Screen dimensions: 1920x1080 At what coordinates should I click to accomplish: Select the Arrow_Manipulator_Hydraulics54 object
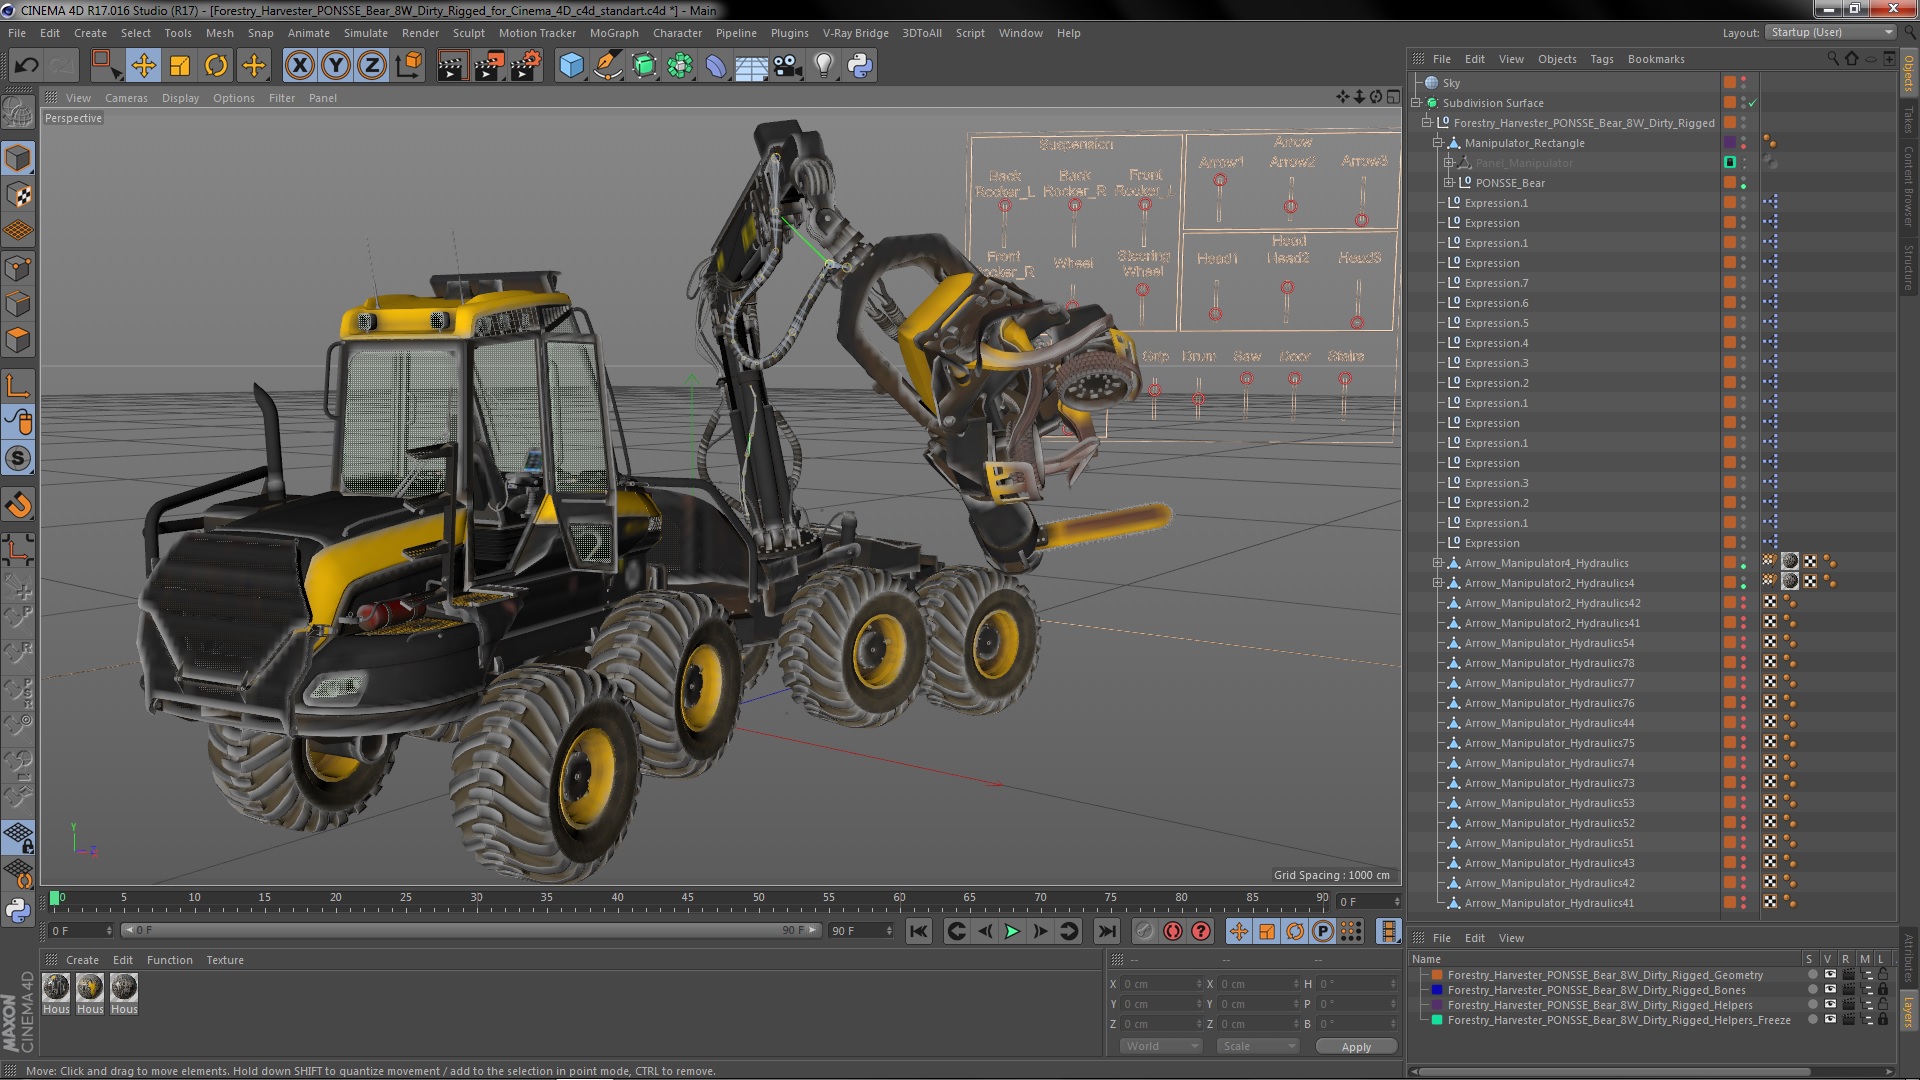coord(1549,643)
